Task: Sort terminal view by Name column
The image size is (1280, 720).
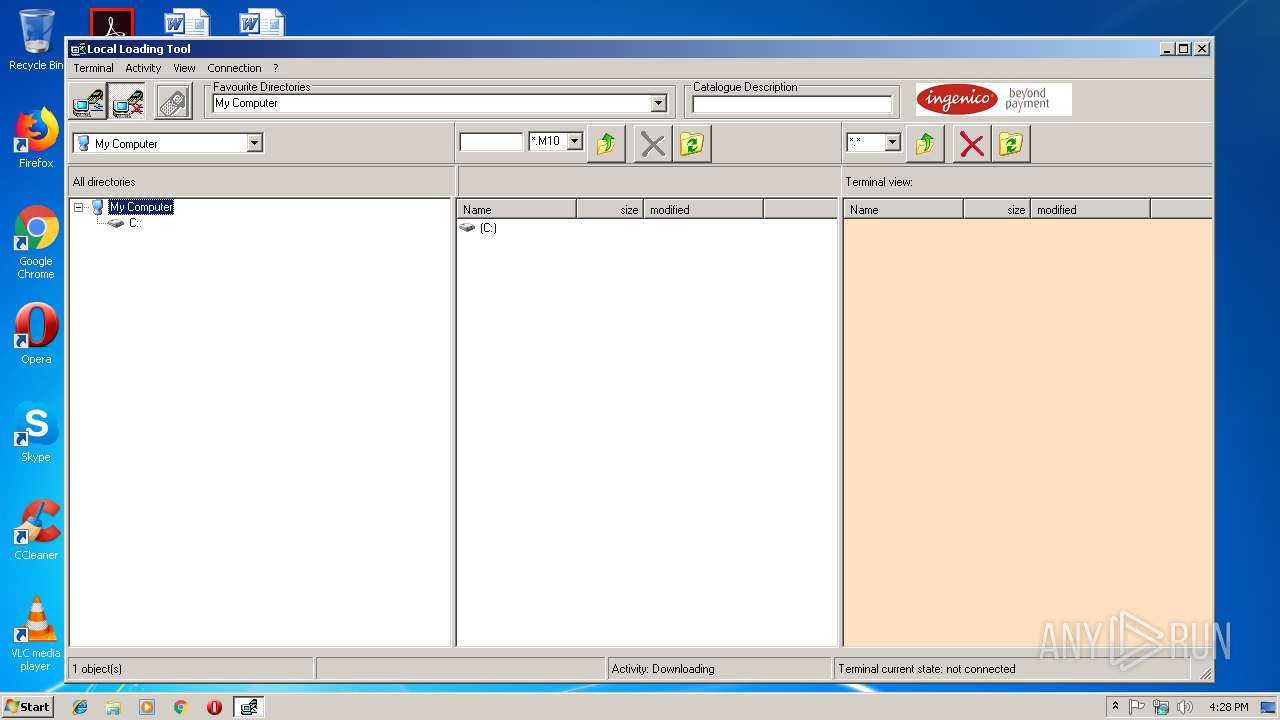Action: (x=904, y=209)
